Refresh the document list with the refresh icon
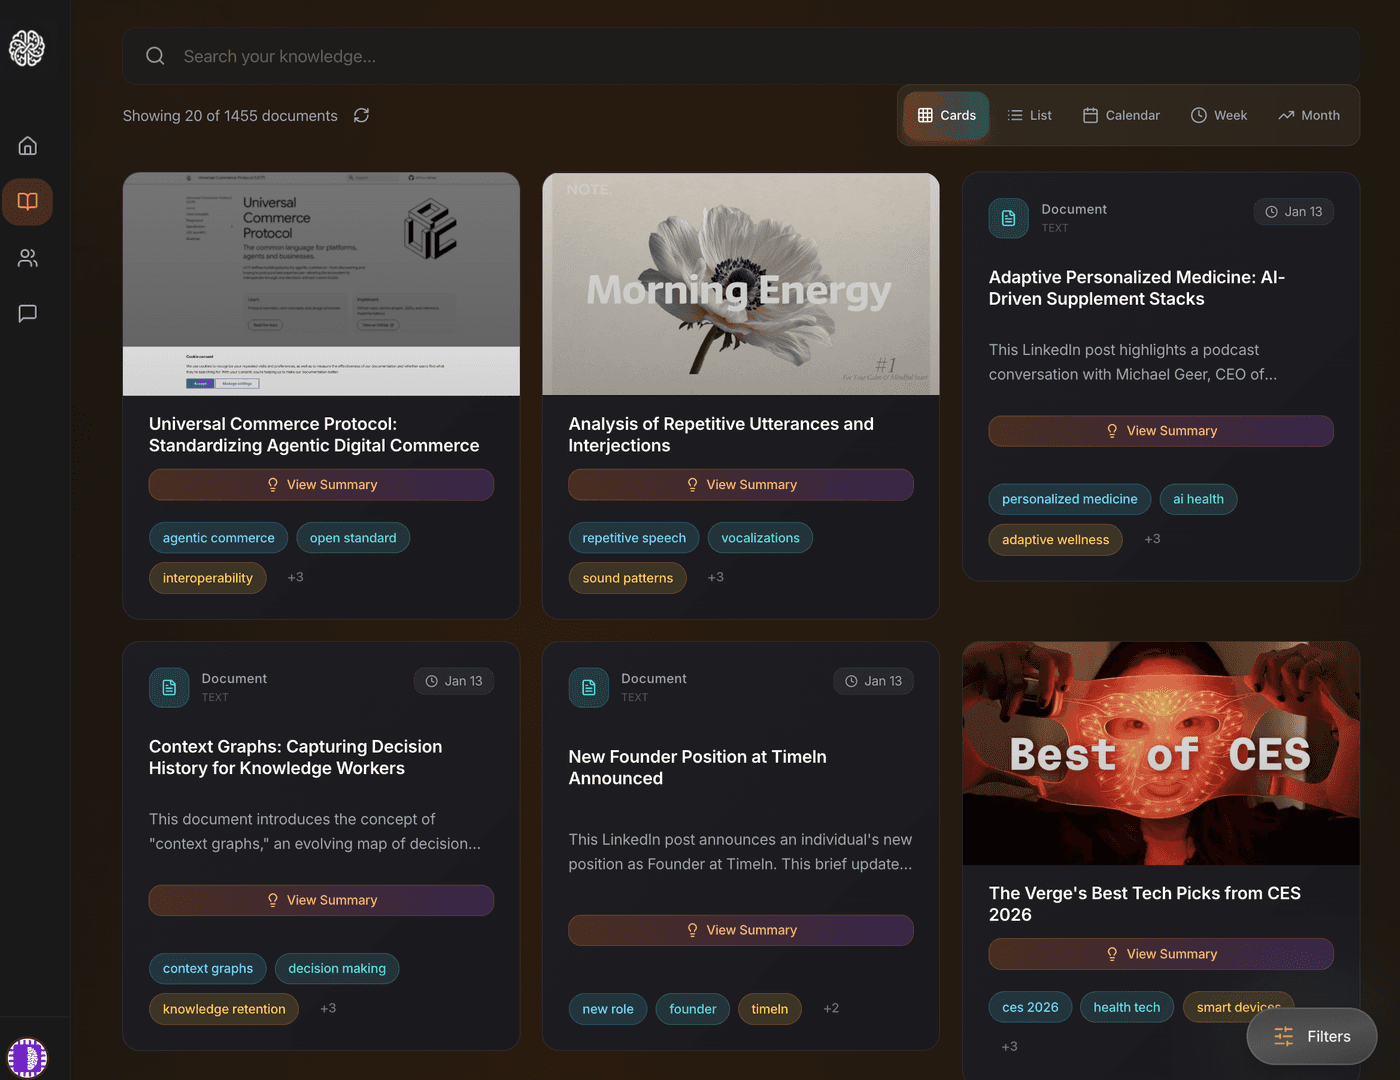 (x=361, y=115)
